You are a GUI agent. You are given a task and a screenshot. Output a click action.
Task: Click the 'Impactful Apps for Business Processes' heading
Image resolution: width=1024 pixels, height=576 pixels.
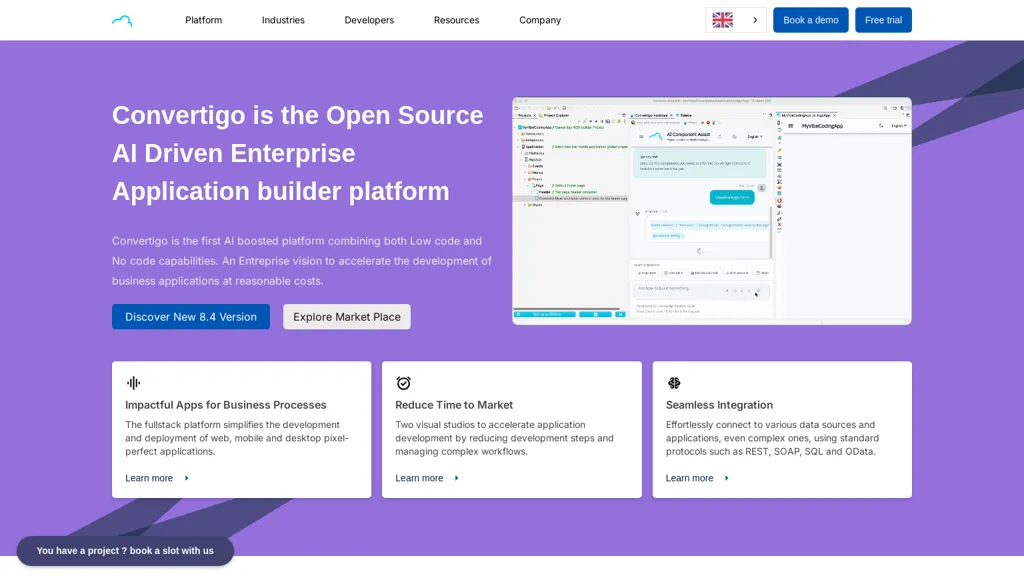click(x=226, y=405)
